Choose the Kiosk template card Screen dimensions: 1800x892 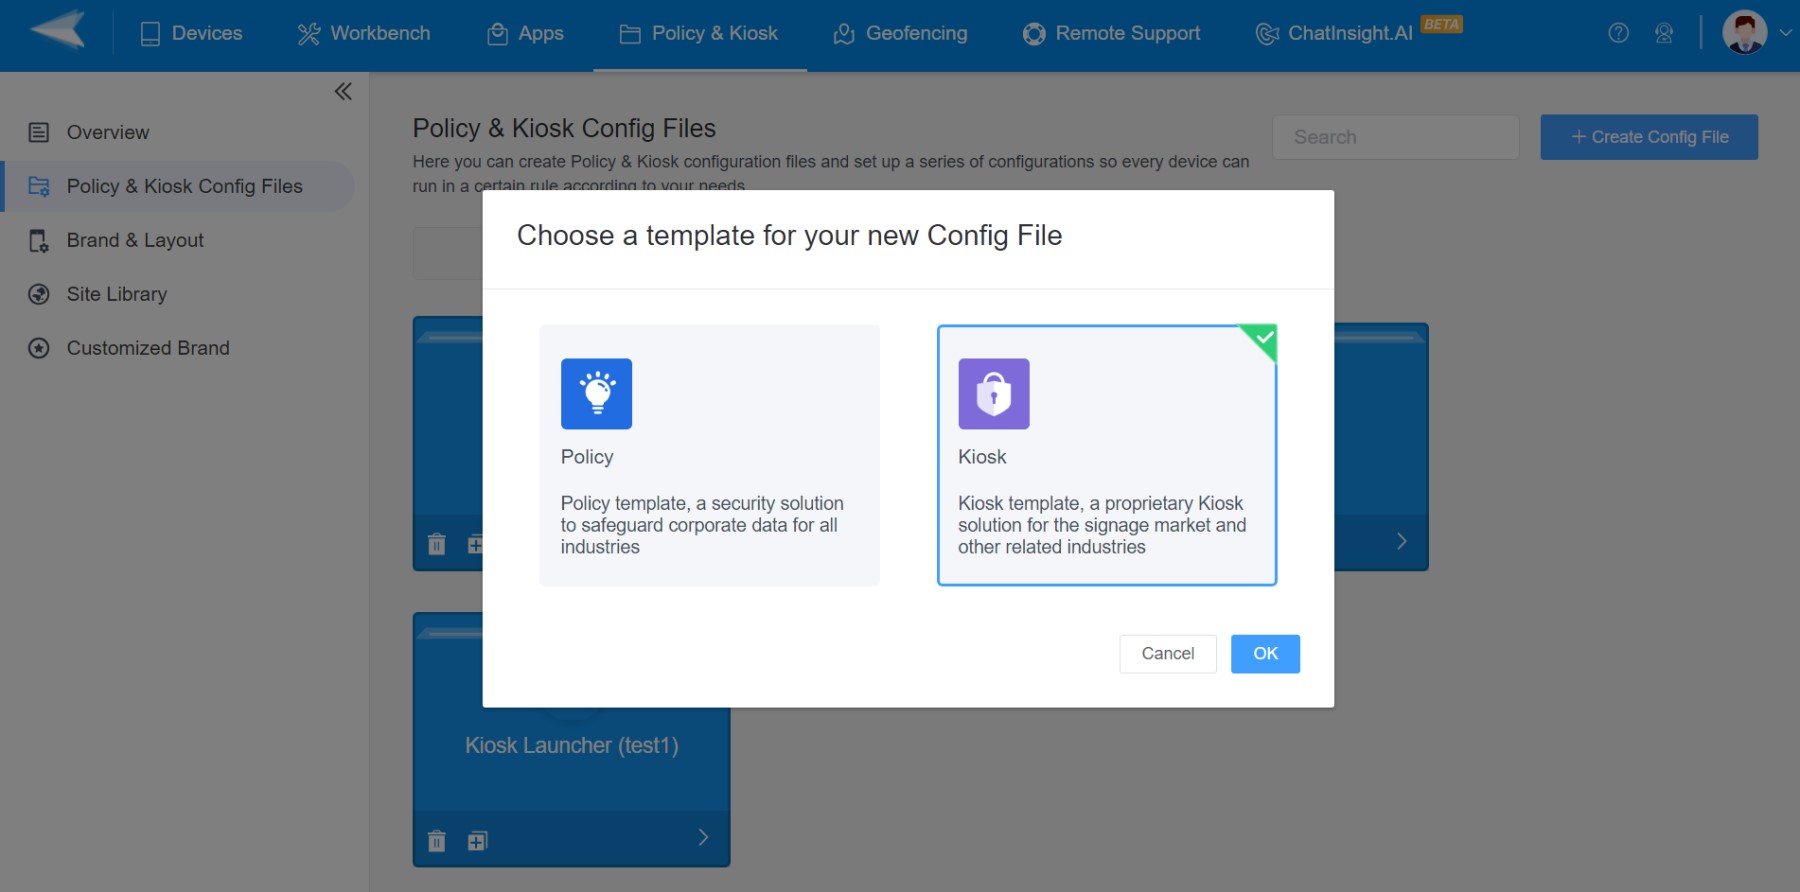(x=1107, y=455)
